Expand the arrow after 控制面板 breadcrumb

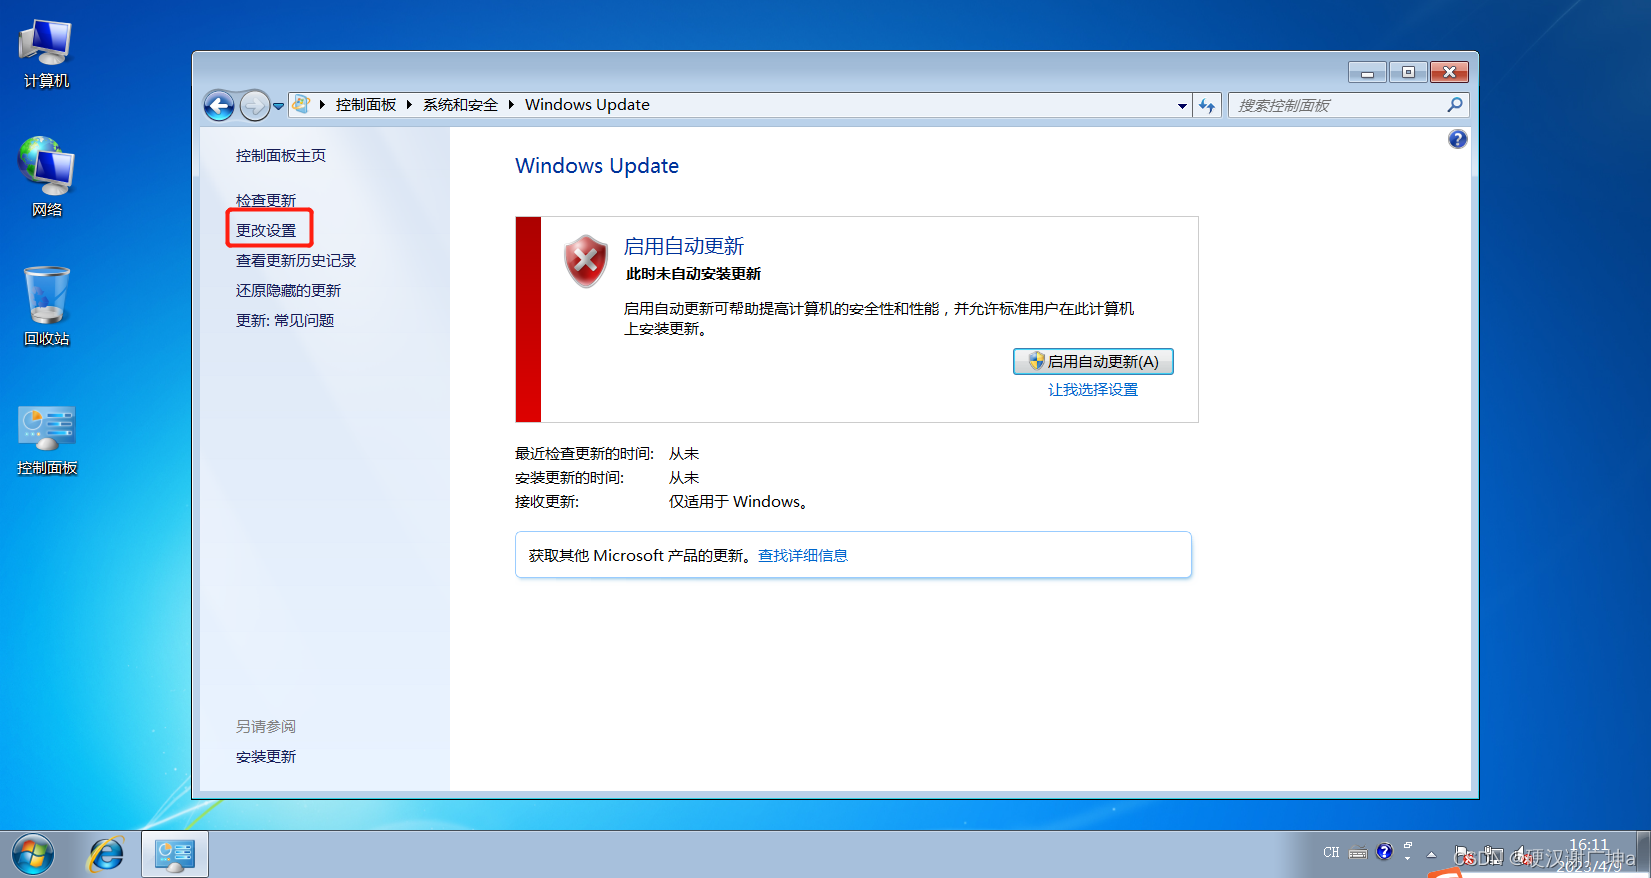tap(409, 104)
